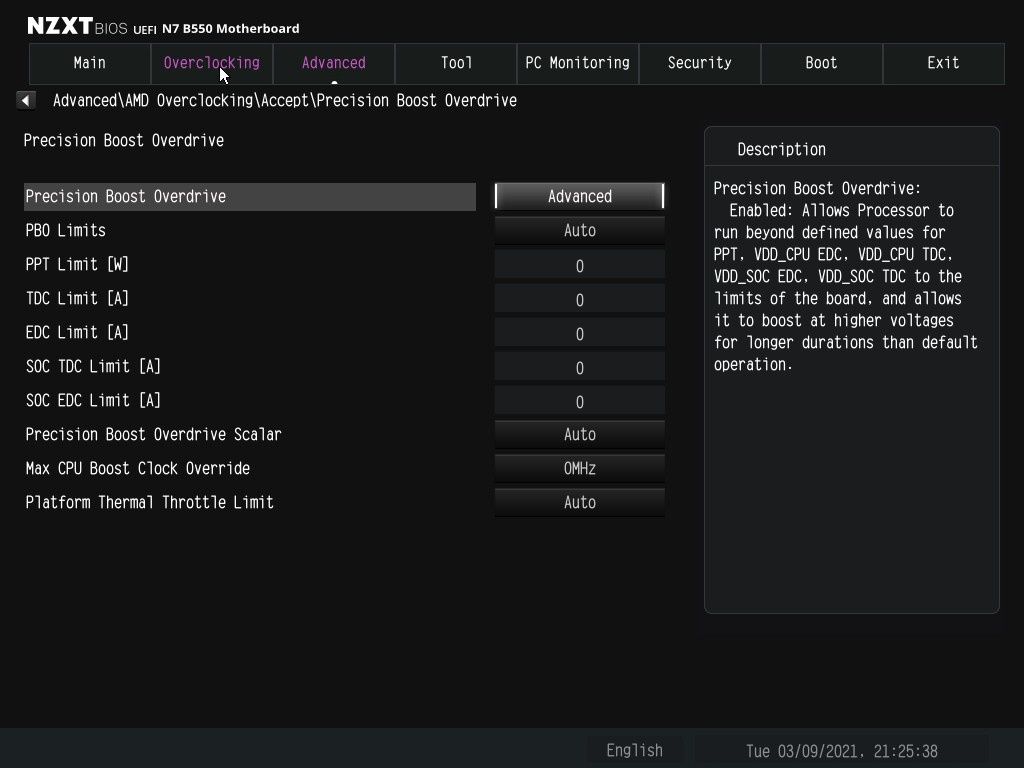Screen dimensions: 1024x768
Task: Click the Description panel header
Action: coord(782,150)
